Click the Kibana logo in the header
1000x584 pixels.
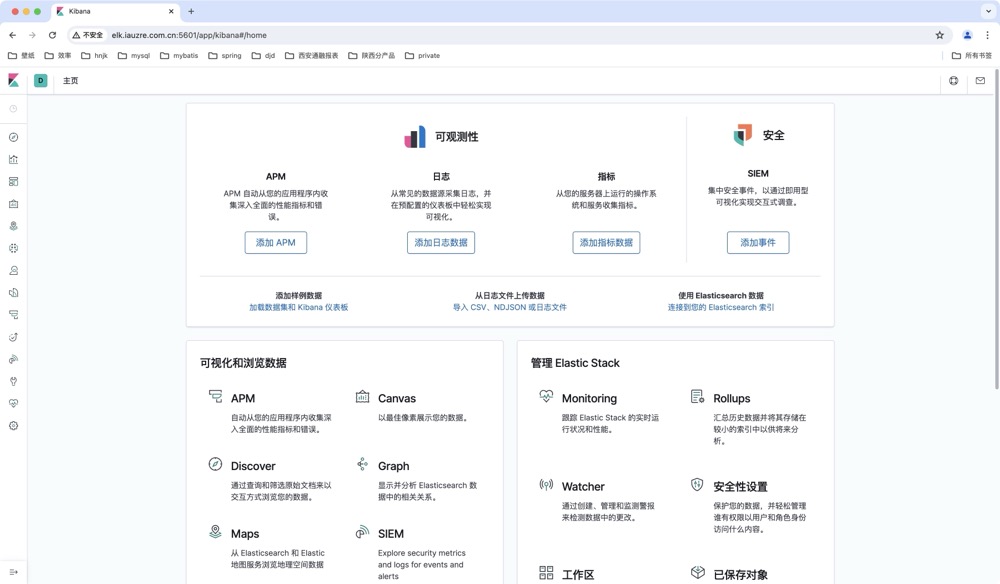click(14, 81)
